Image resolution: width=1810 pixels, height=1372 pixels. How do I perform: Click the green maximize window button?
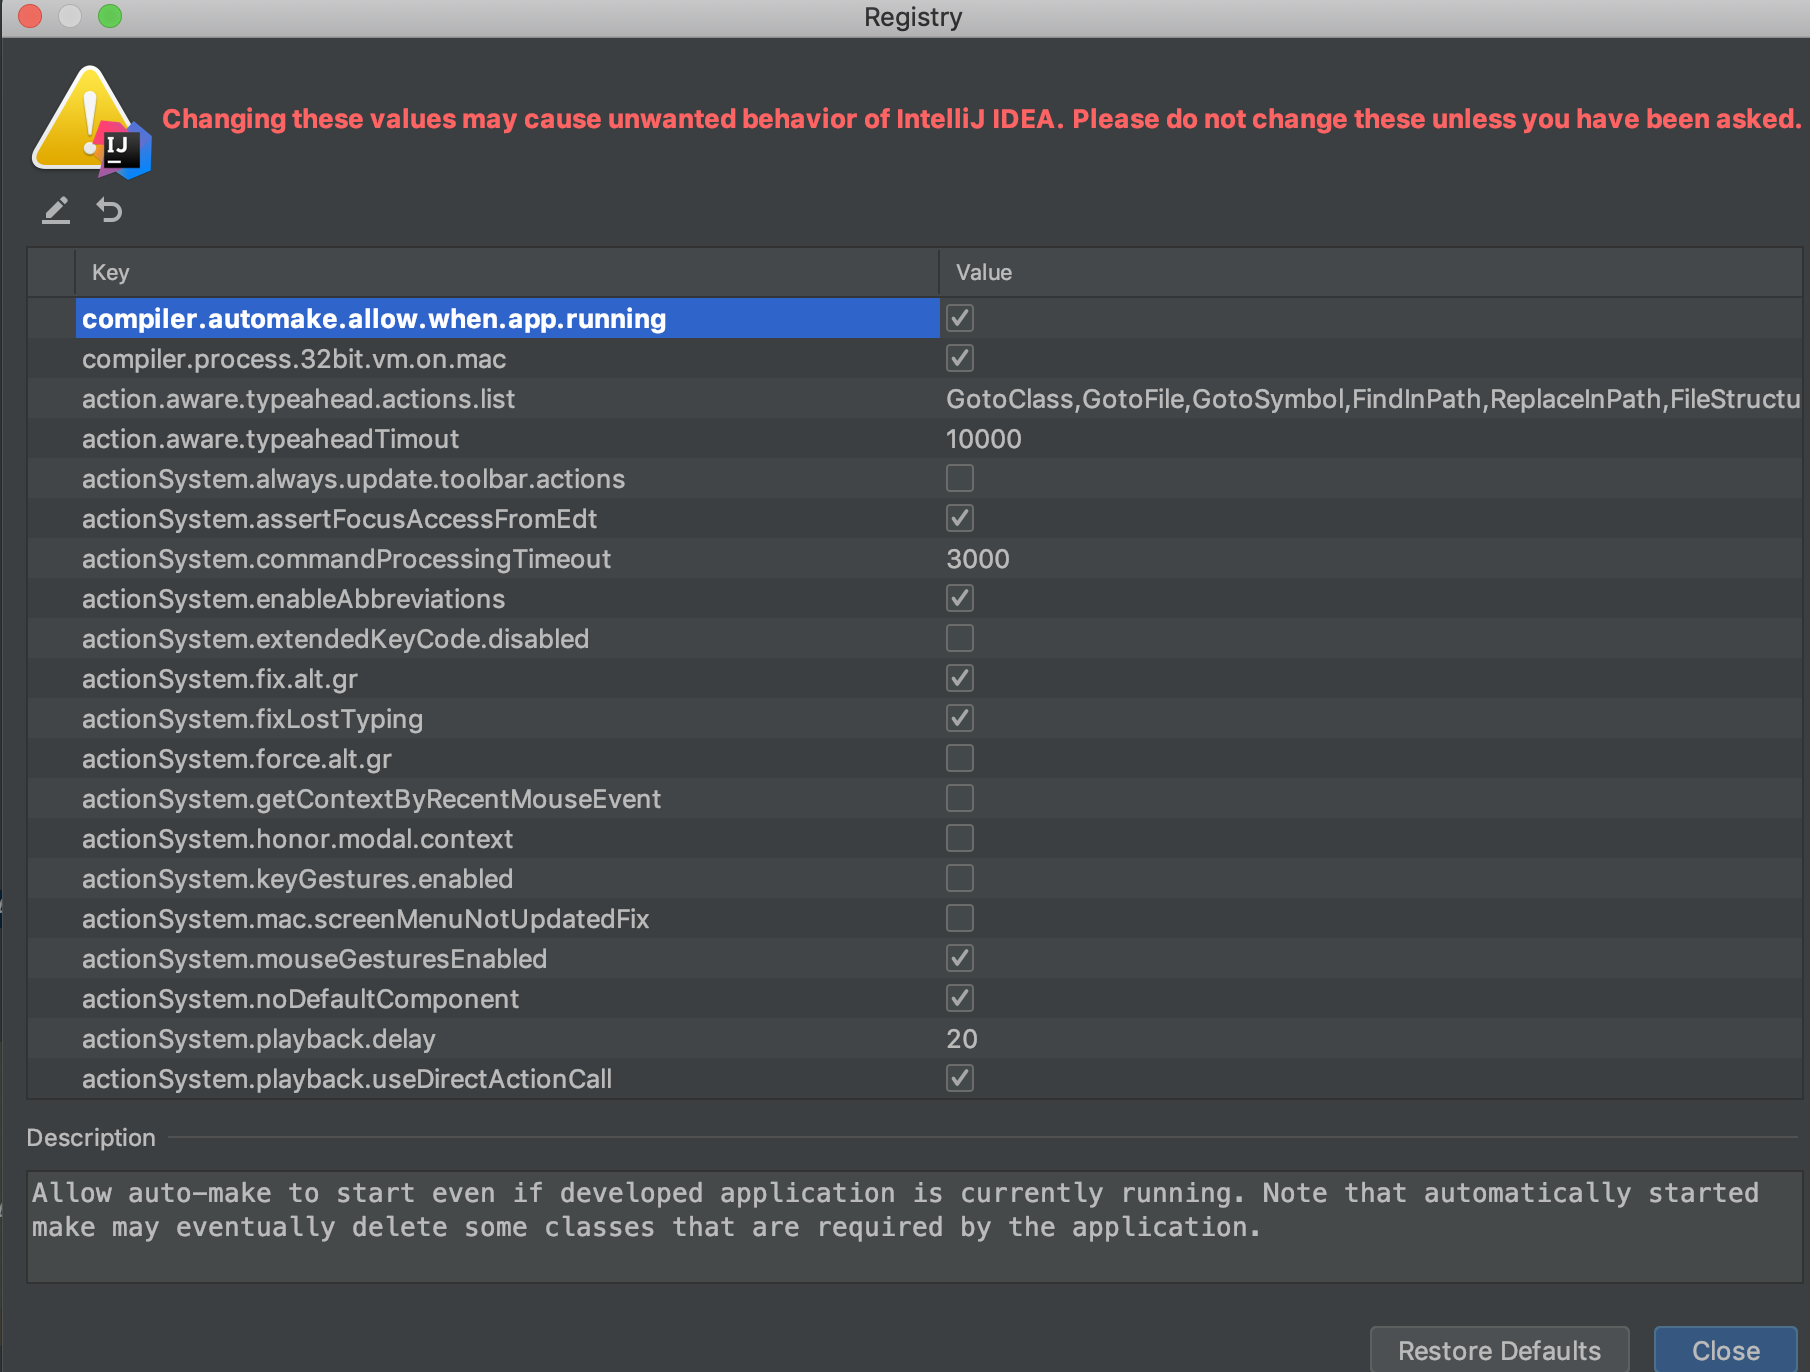(x=110, y=16)
